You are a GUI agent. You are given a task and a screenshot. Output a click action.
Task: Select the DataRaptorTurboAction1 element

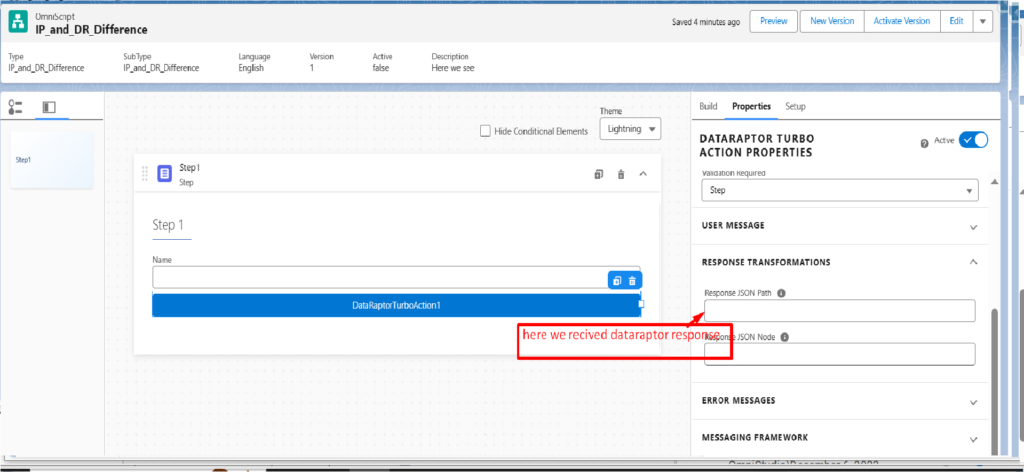(x=396, y=305)
